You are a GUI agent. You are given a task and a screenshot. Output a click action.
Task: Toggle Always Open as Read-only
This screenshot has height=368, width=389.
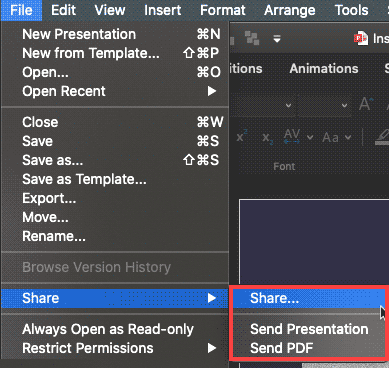(x=115, y=329)
